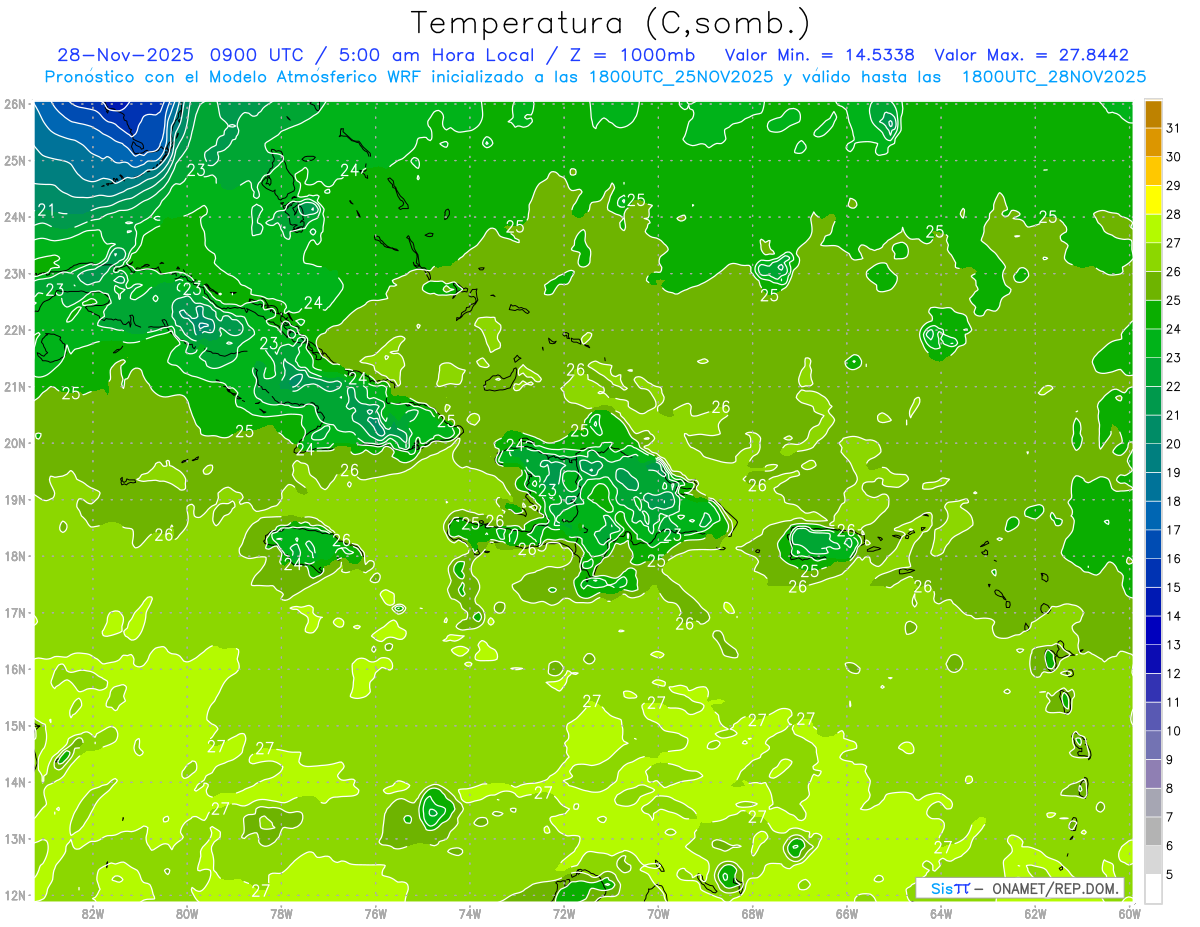This screenshot has height=927, width=1200.
Task: Click legend label '28'
Action: pos(1173,214)
